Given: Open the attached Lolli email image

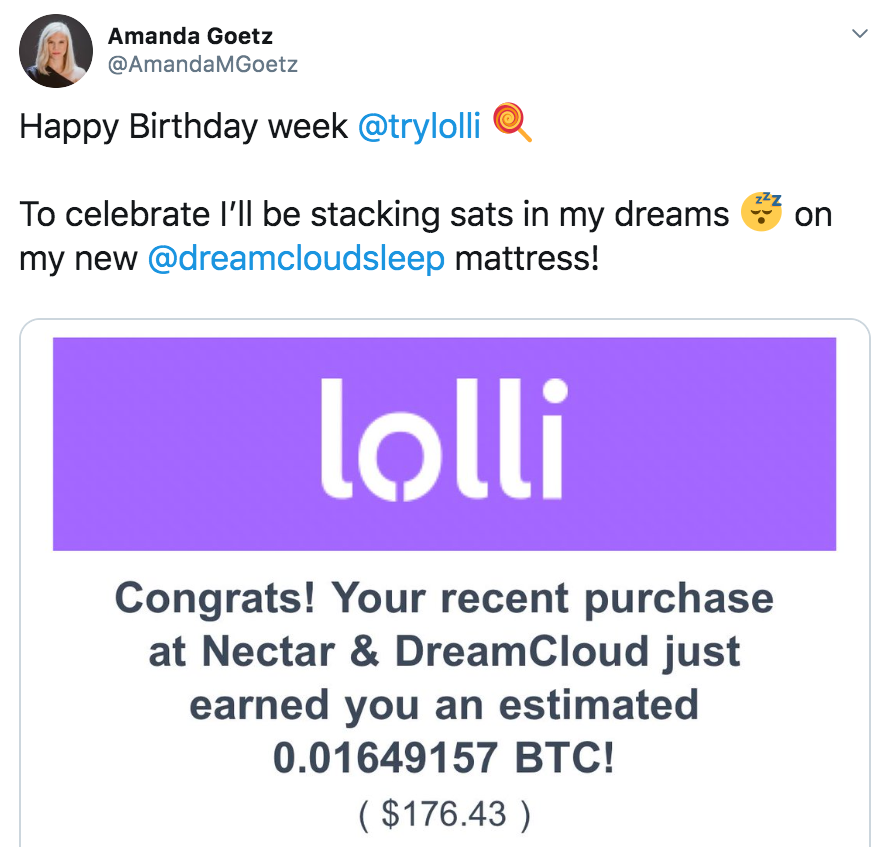Looking at the screenshot, I should pyautogui.click(x=445, y=582).
